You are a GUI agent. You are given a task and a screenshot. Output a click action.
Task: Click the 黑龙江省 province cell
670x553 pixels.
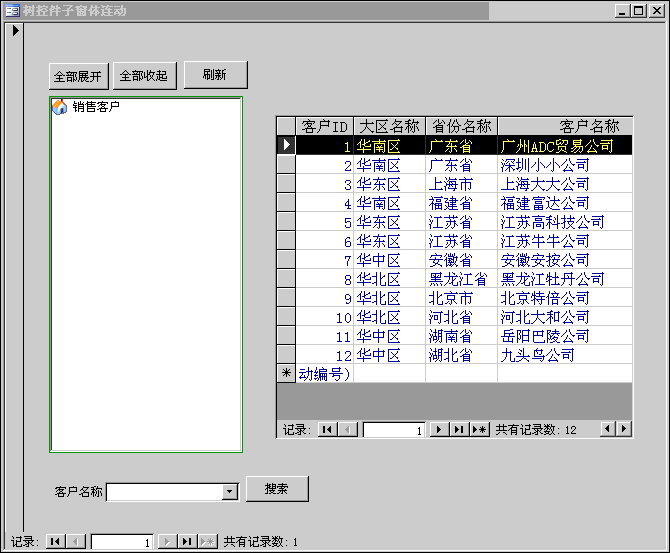[461, 278]
